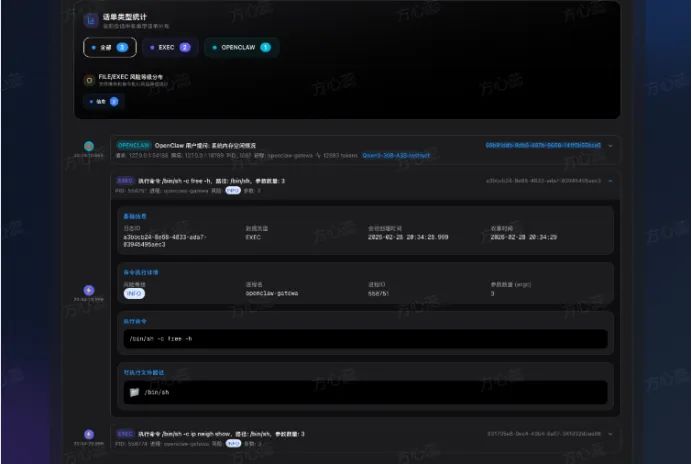The image size is (692, 464).
Task: Click the risk level distribution circle icon
Action: [x=90, y=80]
